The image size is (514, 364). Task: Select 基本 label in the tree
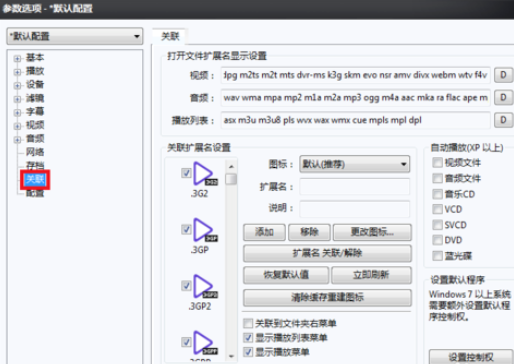[35, 57]
